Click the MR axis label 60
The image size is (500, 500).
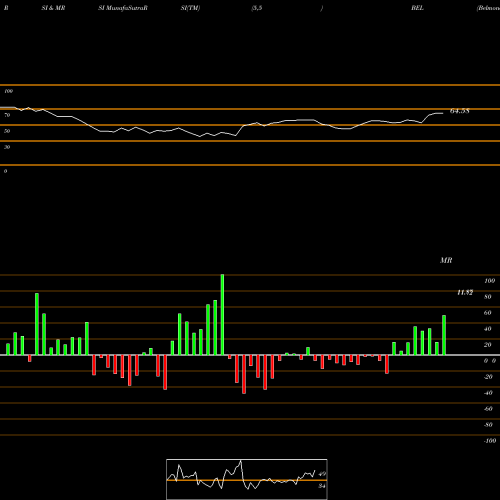(487, 313)
